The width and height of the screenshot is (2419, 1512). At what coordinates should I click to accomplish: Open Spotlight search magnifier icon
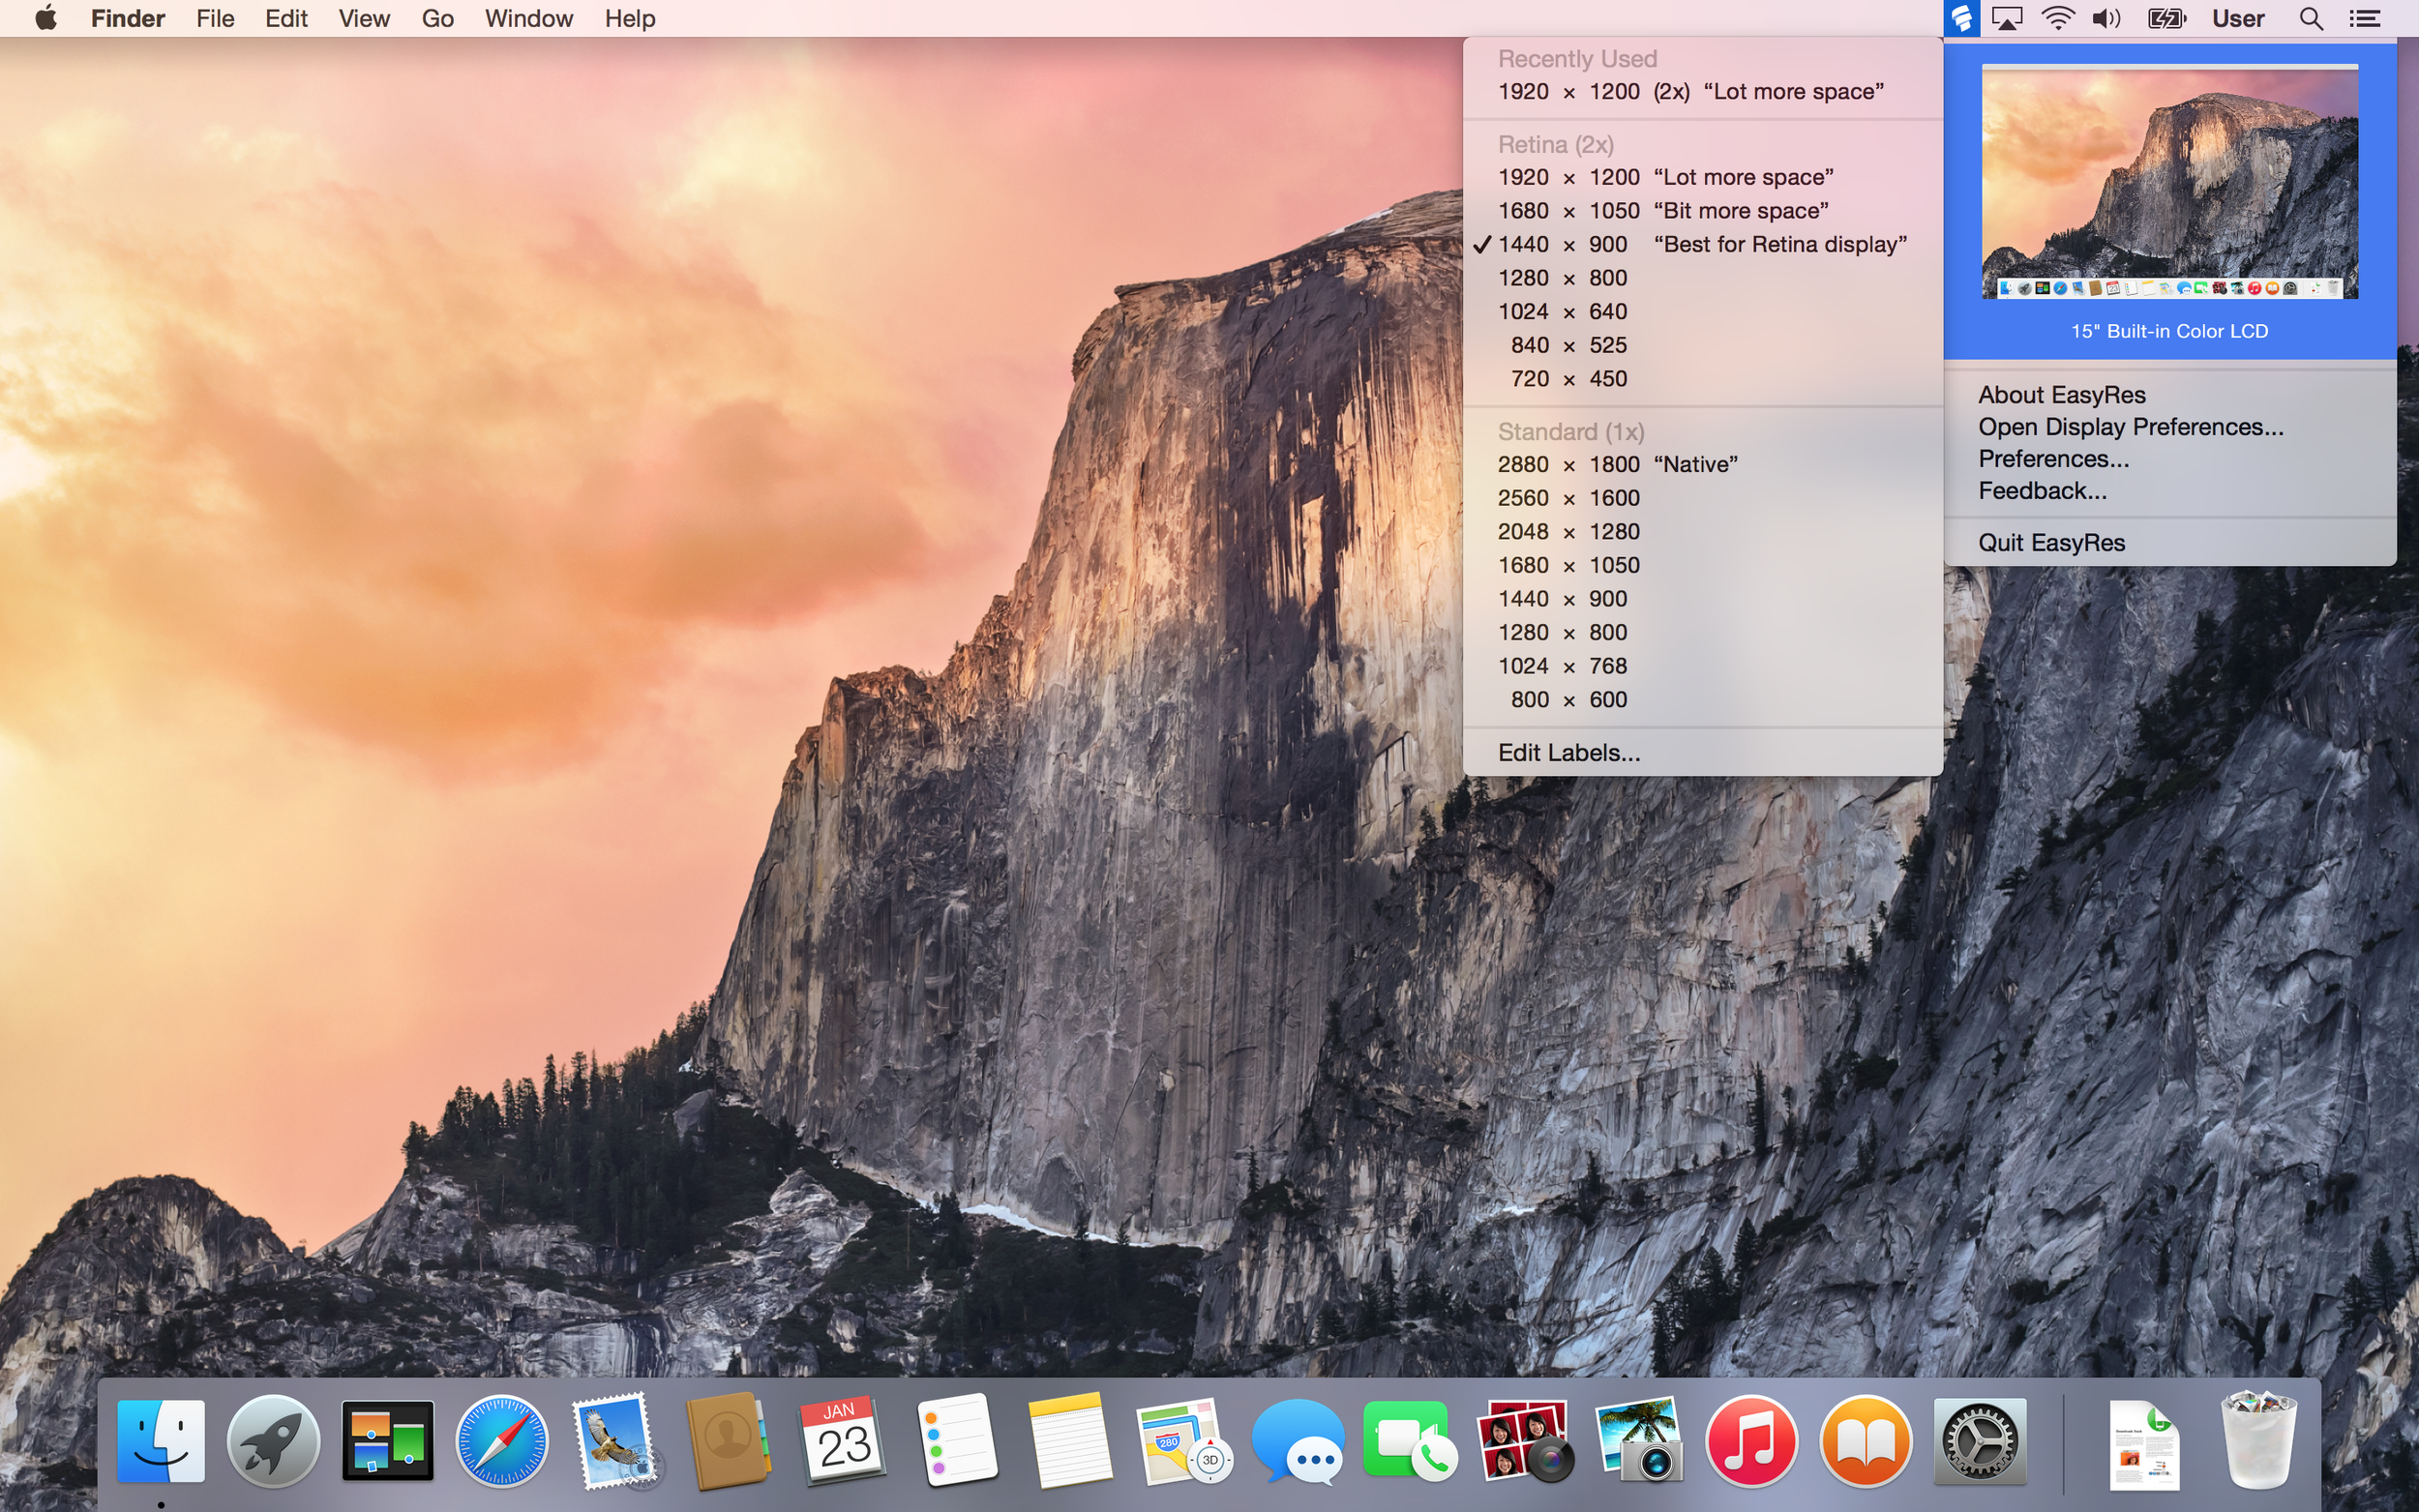(x=2311, y=18)
